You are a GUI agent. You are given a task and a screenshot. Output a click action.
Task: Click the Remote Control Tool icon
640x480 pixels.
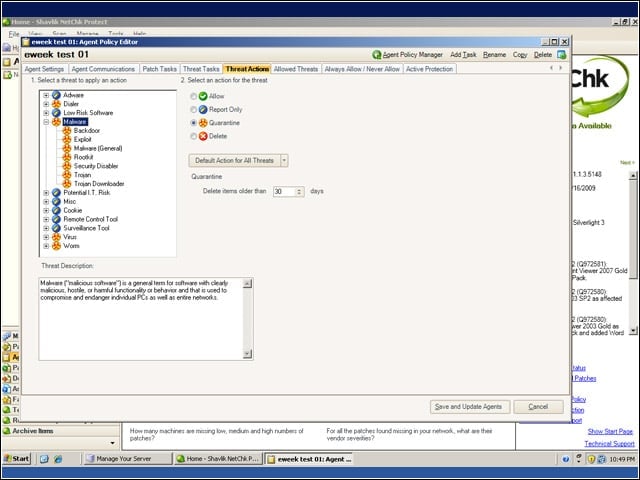[56, 219]
